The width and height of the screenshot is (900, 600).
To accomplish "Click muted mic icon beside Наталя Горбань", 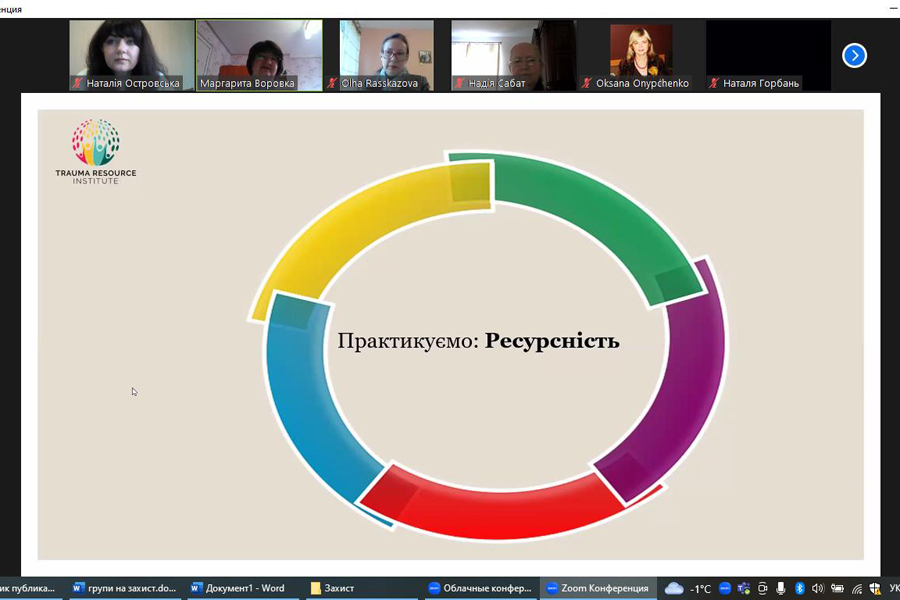I will (713, 83).
